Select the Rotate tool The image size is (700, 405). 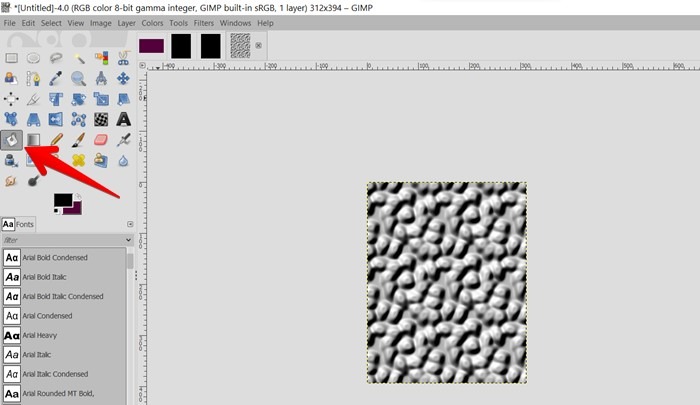[x=79, y=99]
